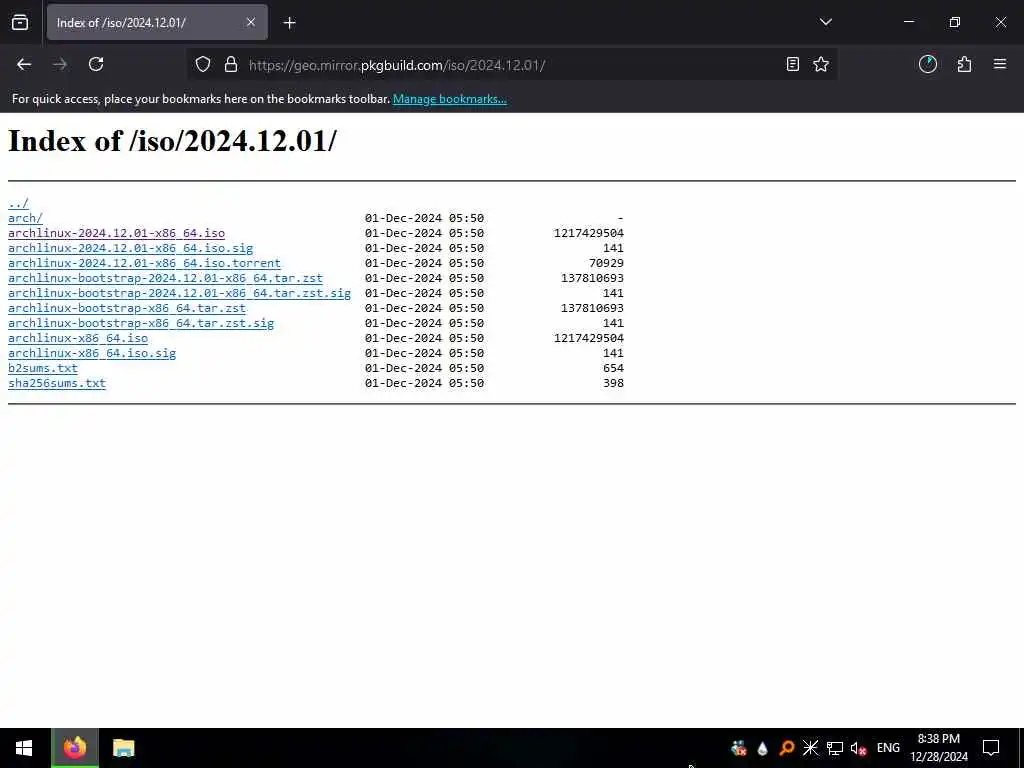
Task: Open the Extensions puzzle icon
Action: pyautogui.click(x=964, y=64)
